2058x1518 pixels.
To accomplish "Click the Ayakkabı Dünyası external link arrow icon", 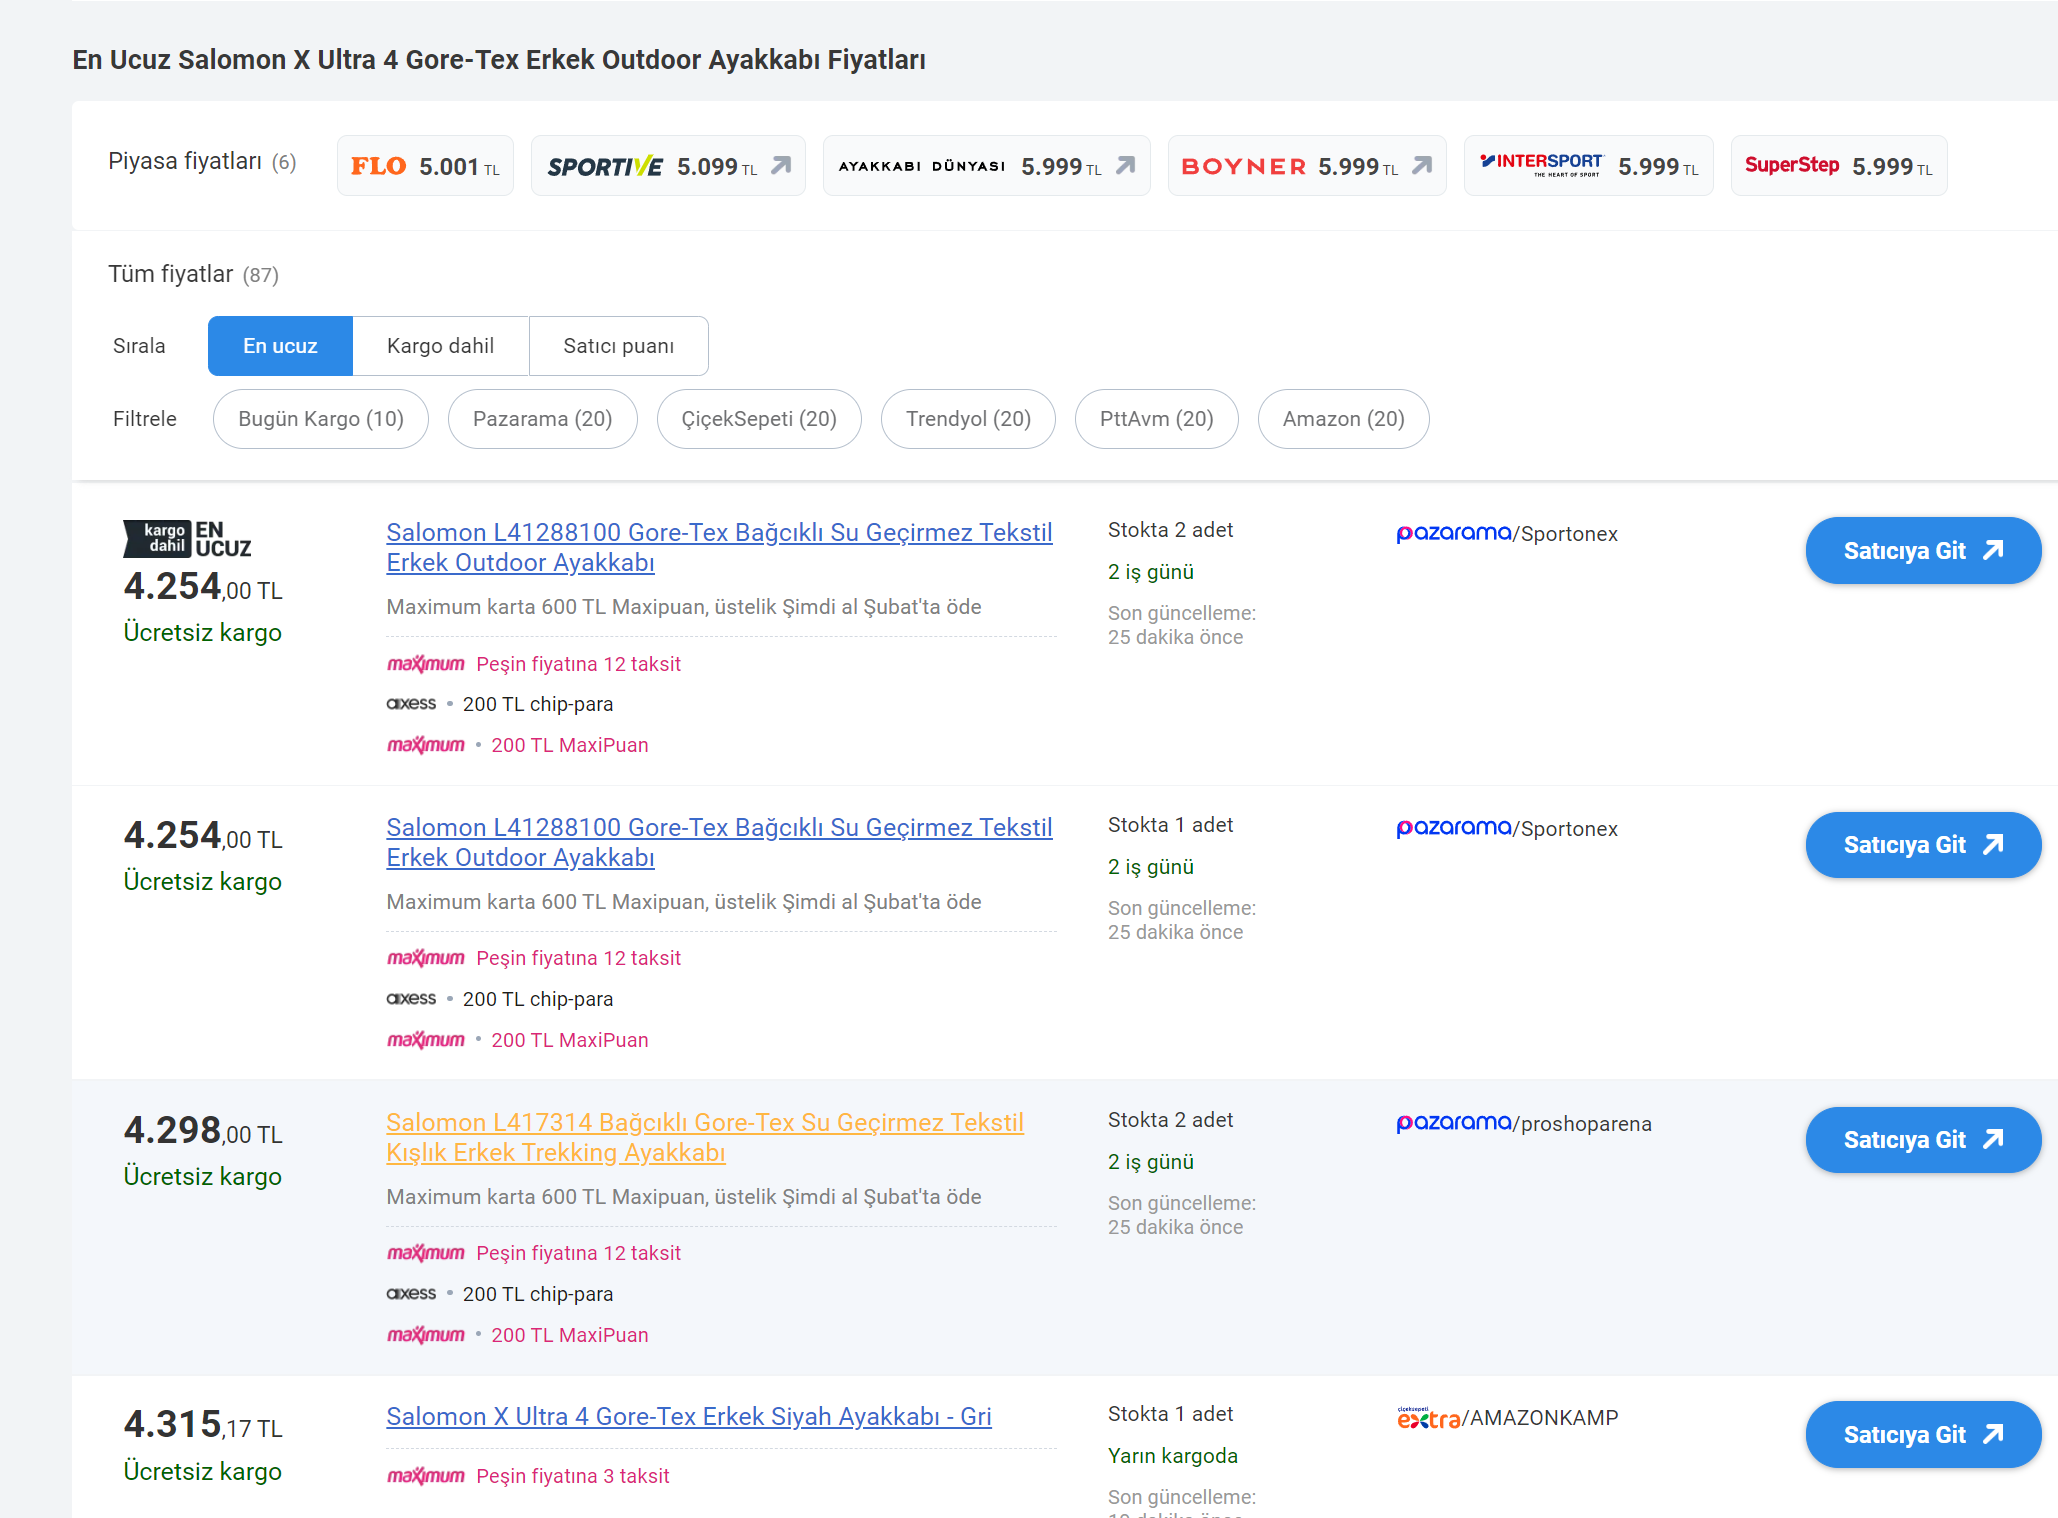I will click(x=1125, y=165).
